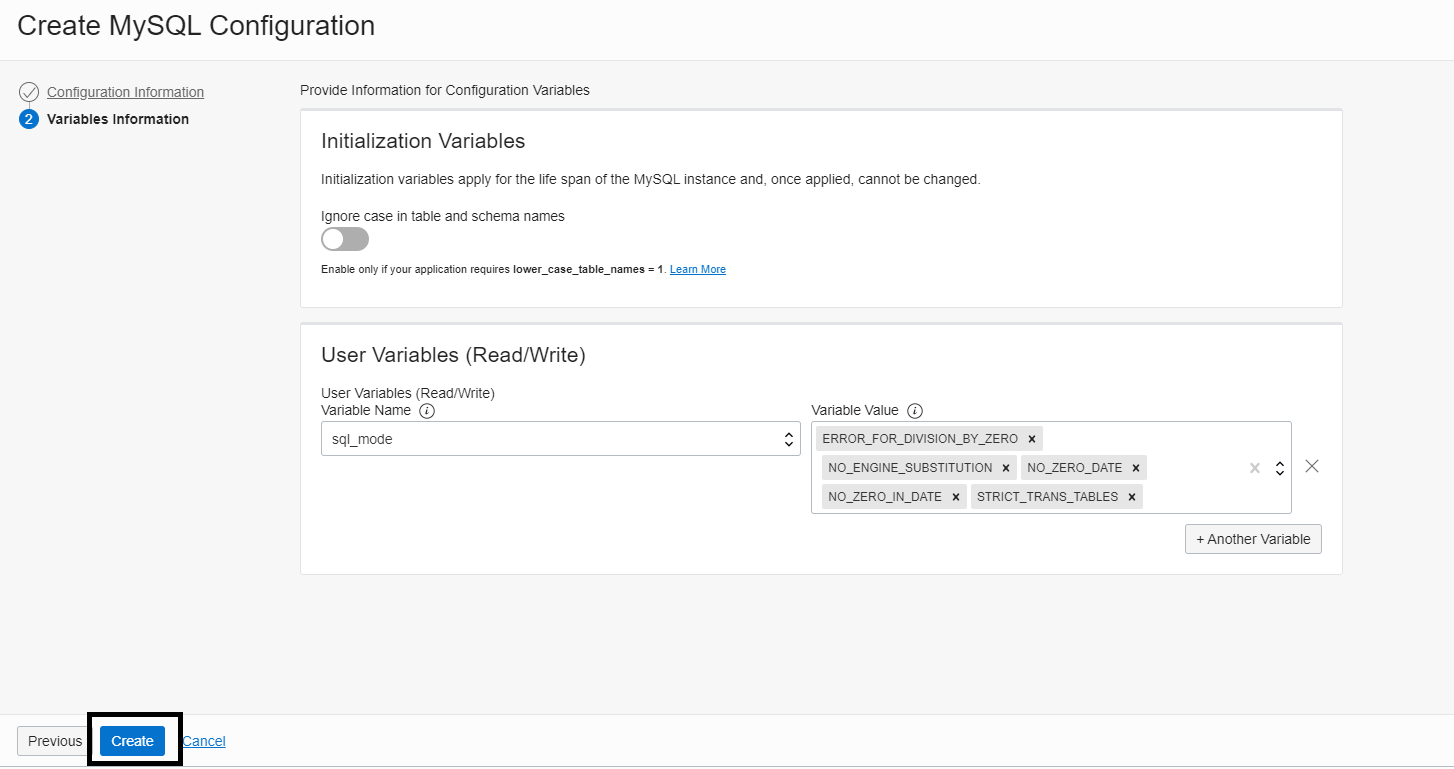Go to Configuration Information step

pos(125,92)
